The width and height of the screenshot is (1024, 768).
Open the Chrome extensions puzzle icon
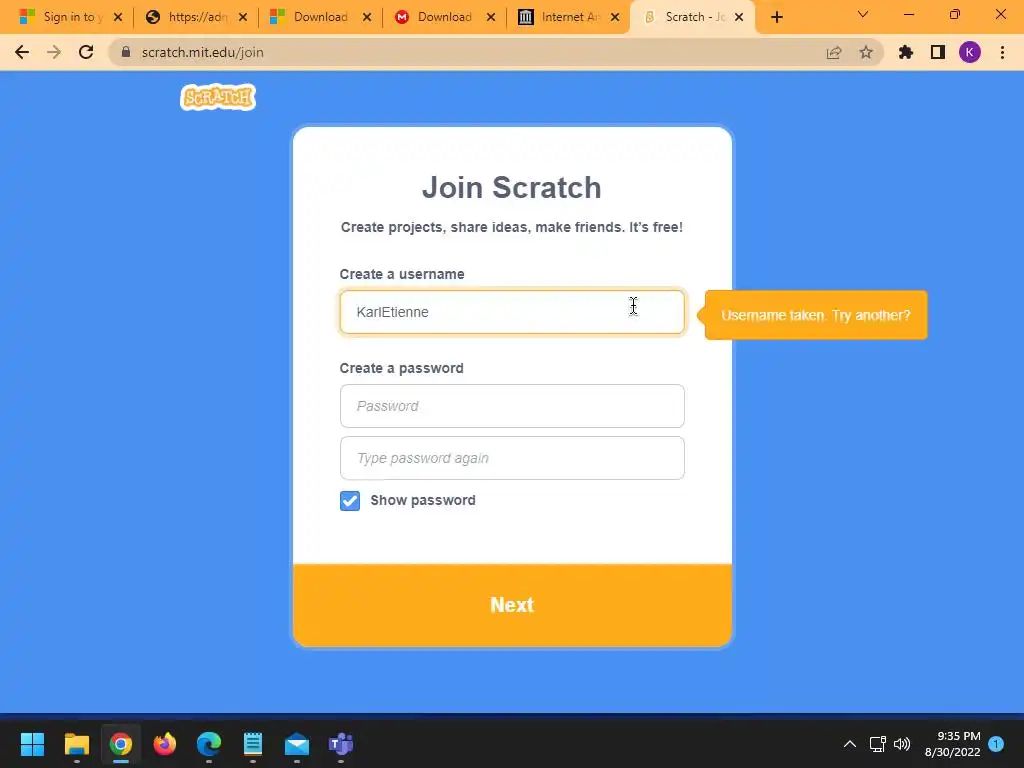[x=906, y=52]
